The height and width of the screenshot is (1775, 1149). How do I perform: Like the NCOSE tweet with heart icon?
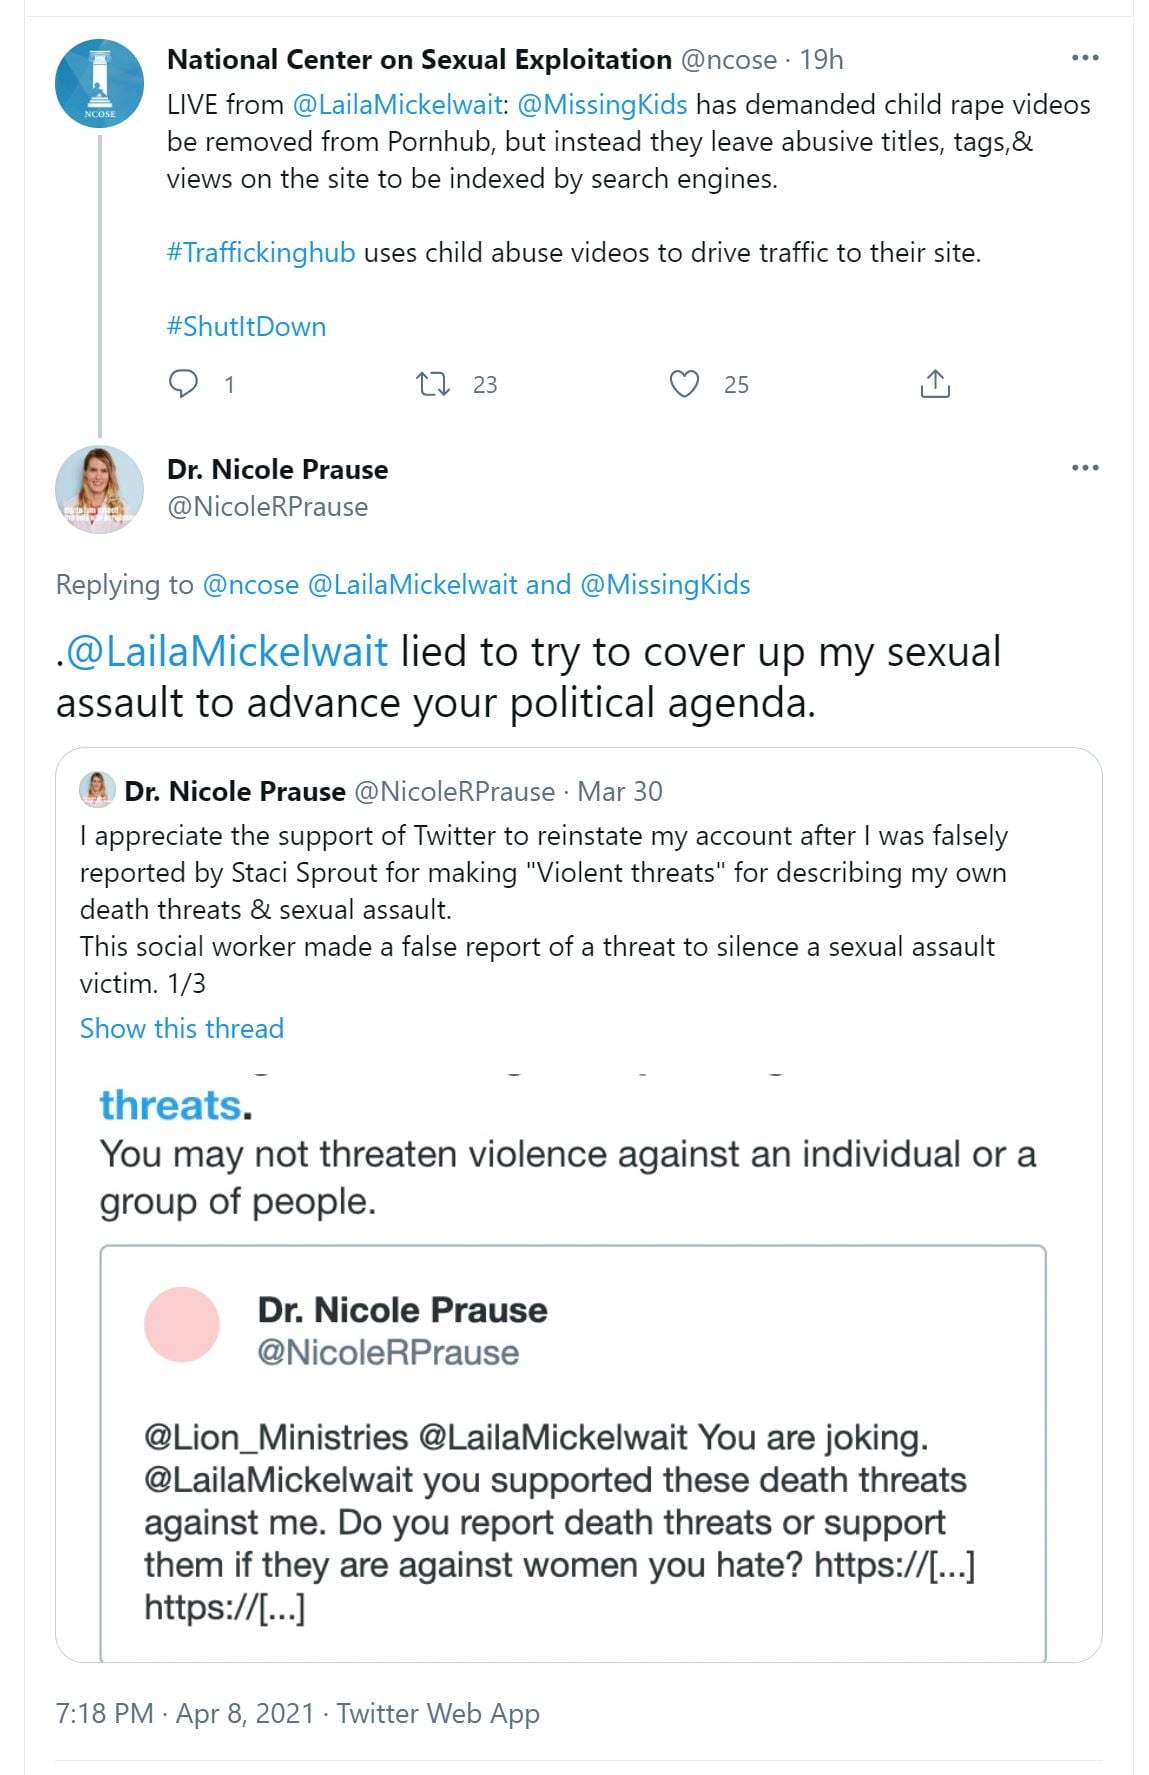point(684,384)
